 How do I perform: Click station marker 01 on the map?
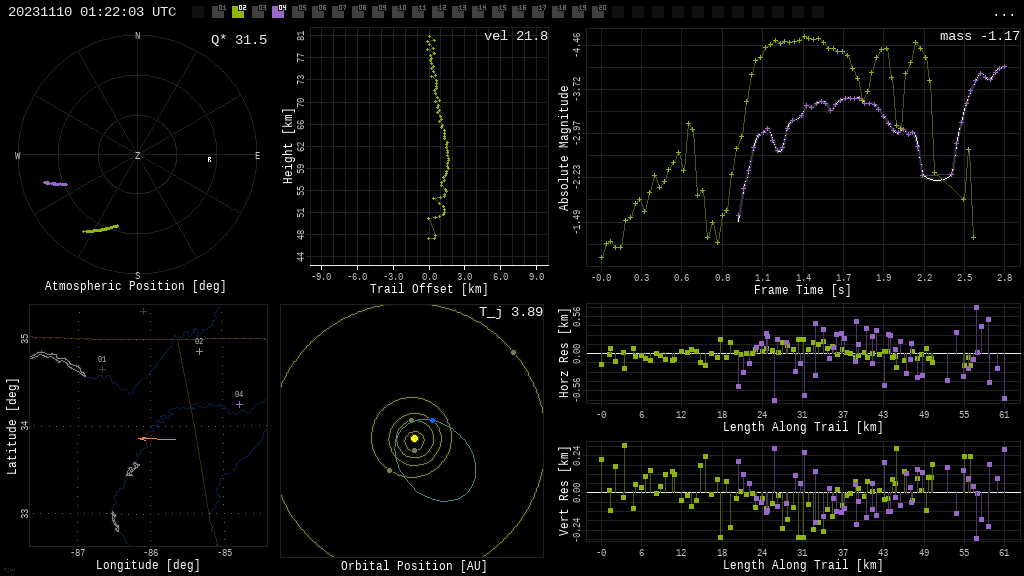[103, 370]
